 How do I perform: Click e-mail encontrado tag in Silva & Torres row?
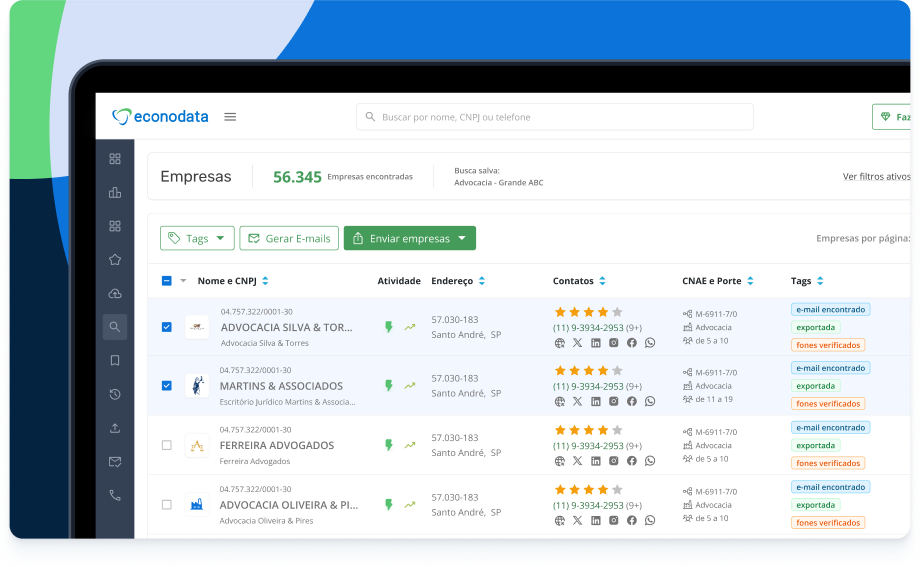click(830, 309)
